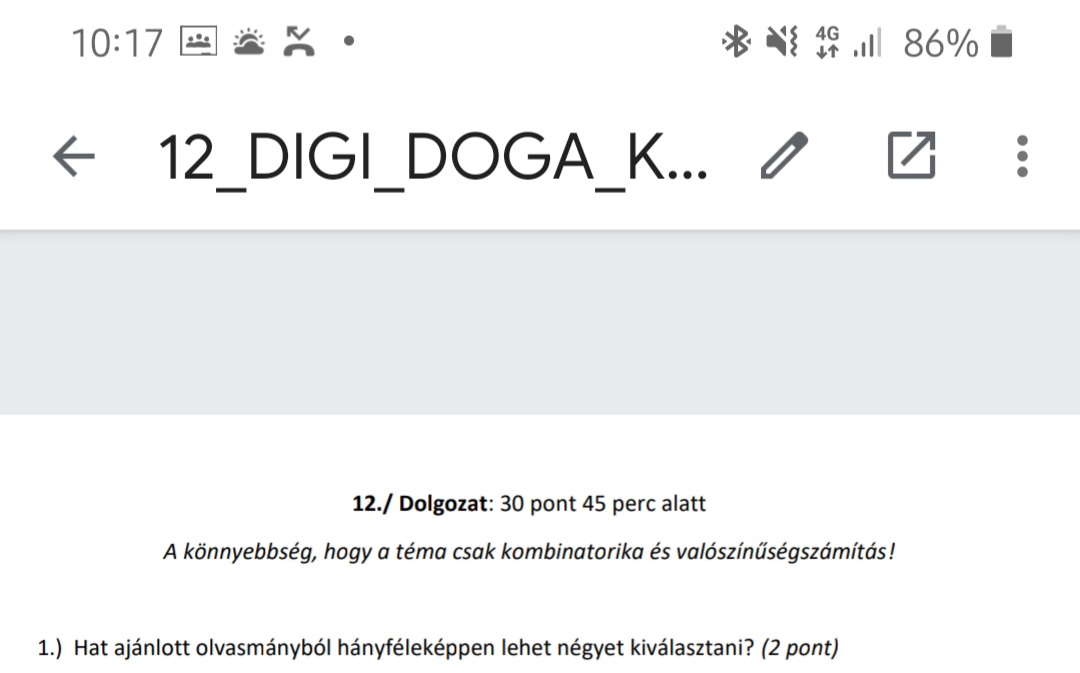Tap the italic line about kombinatorika
Image resolution: width=1080 pixels, height=673 pixels.
click(529, 552)
